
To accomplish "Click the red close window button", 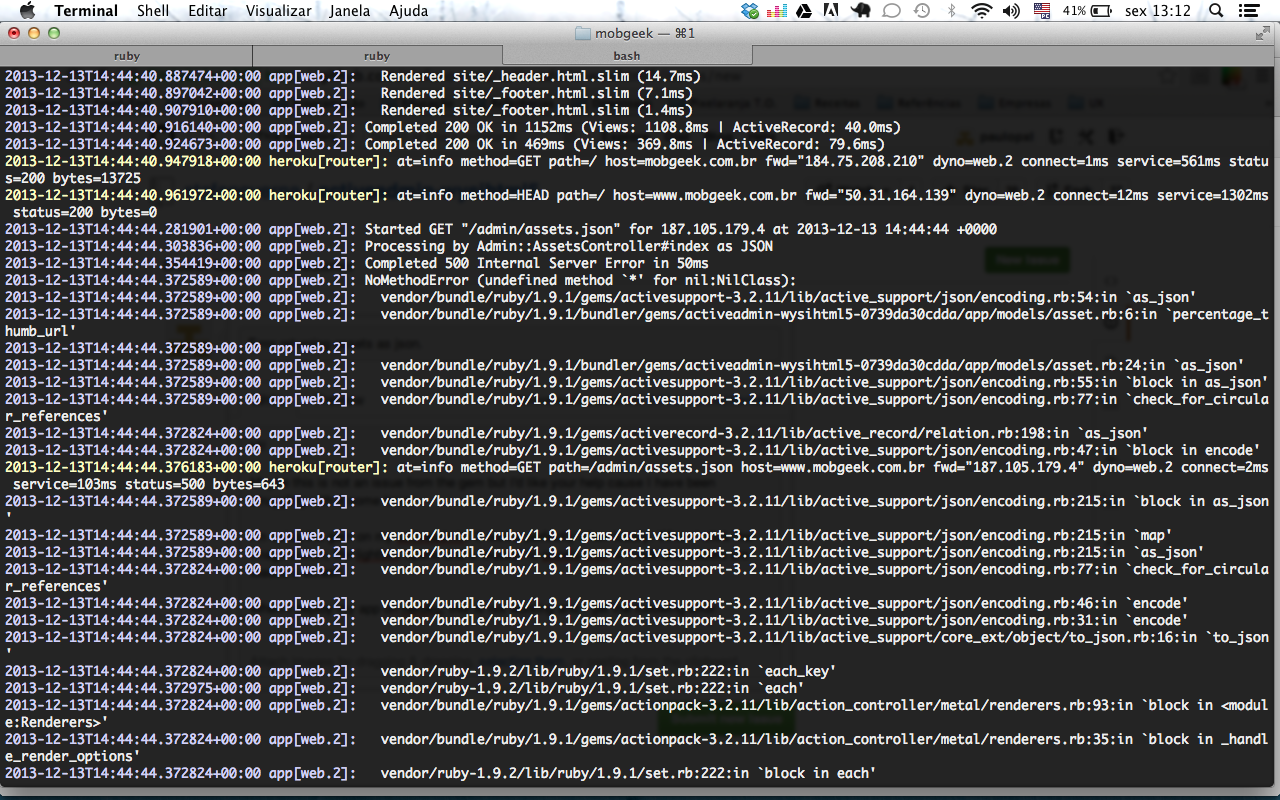I will tap(14, 33).
